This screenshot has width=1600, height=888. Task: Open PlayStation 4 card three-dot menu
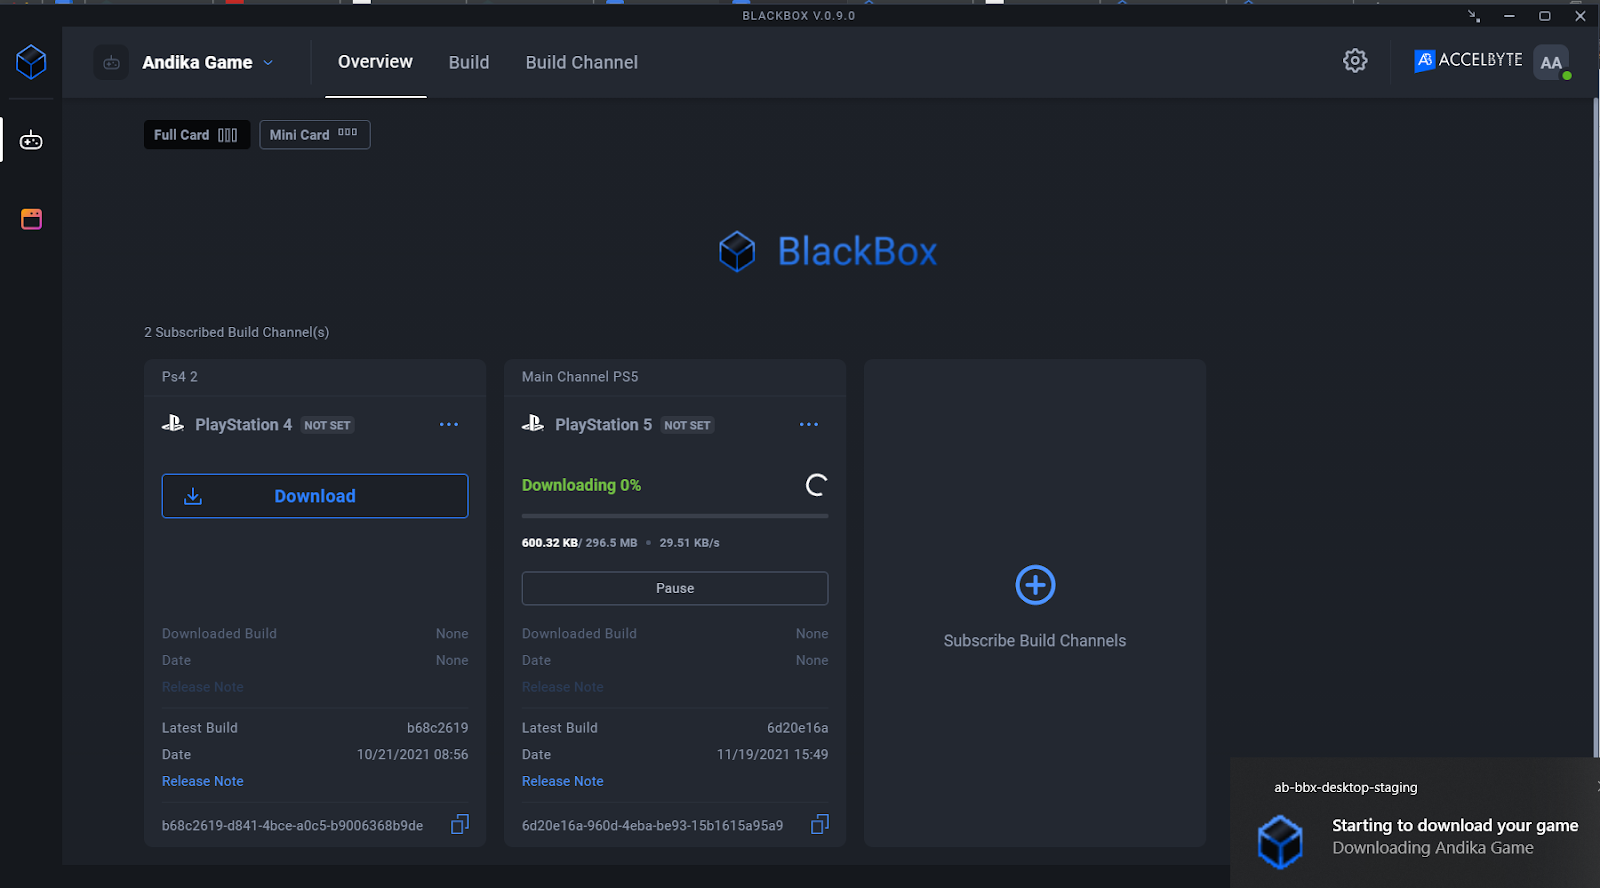449,425
